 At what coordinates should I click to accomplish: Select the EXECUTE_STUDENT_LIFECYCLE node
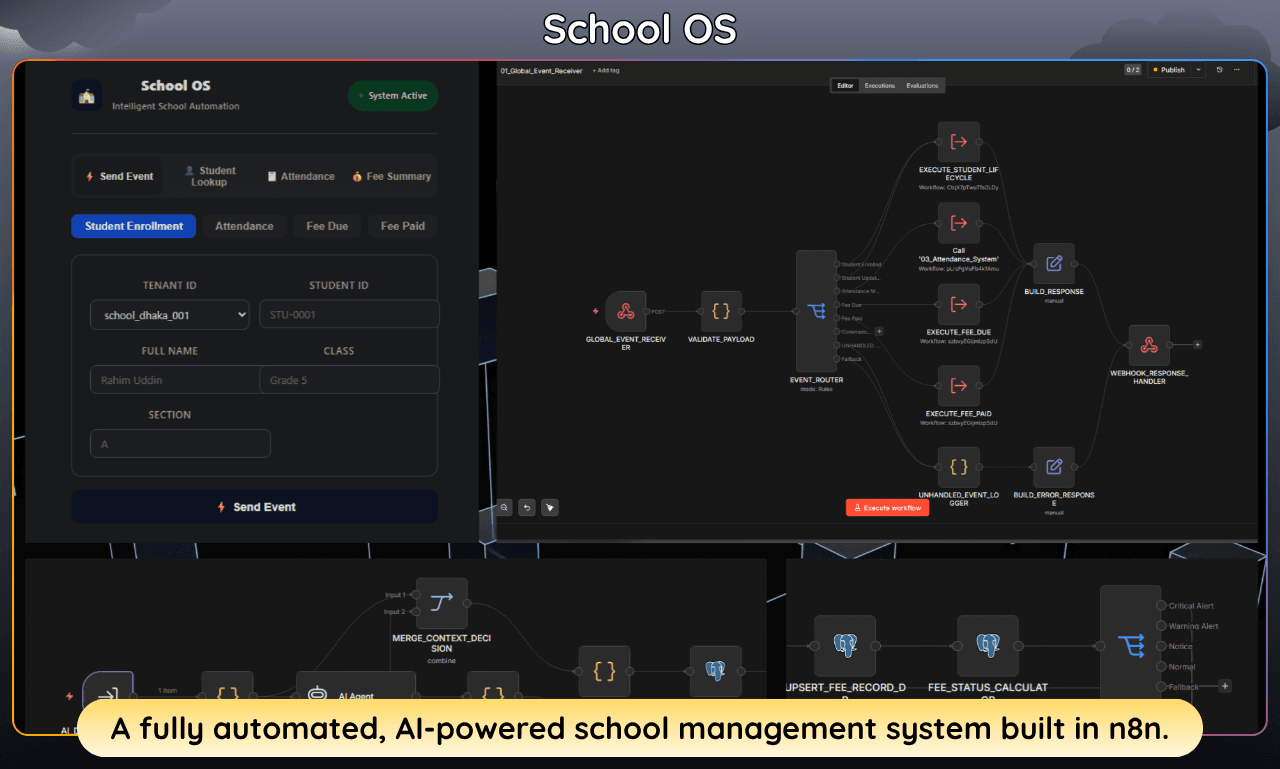coord(959,142)
